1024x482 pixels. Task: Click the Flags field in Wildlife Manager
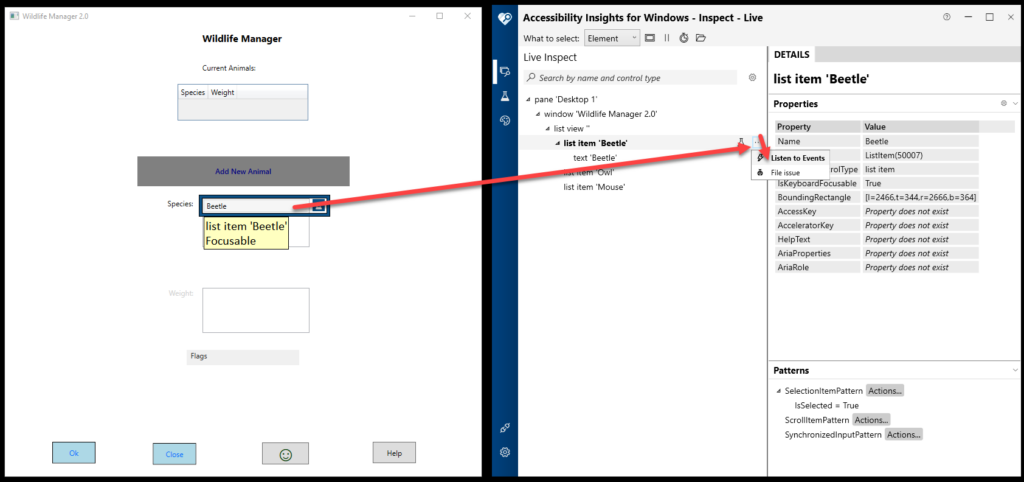point(242,357)
